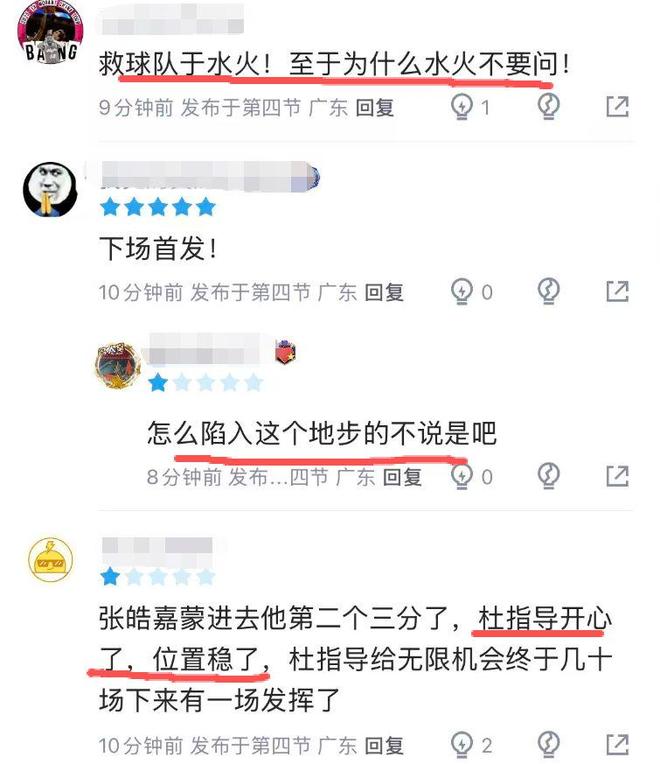660x764 pixels.
Task: Share the '救球队于水火' comment
Action: click(617, 107)
